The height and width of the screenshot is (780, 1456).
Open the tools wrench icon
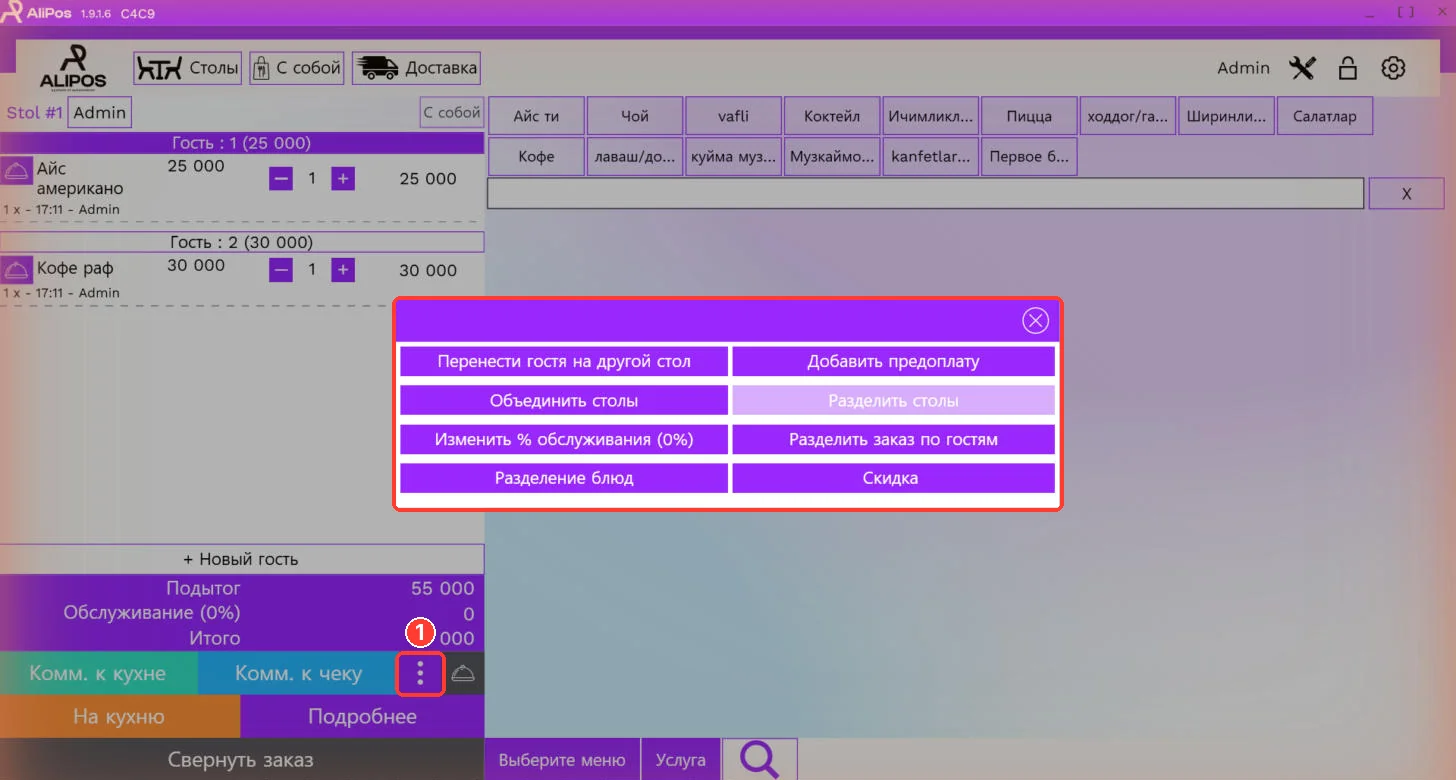pos(1303,68)
